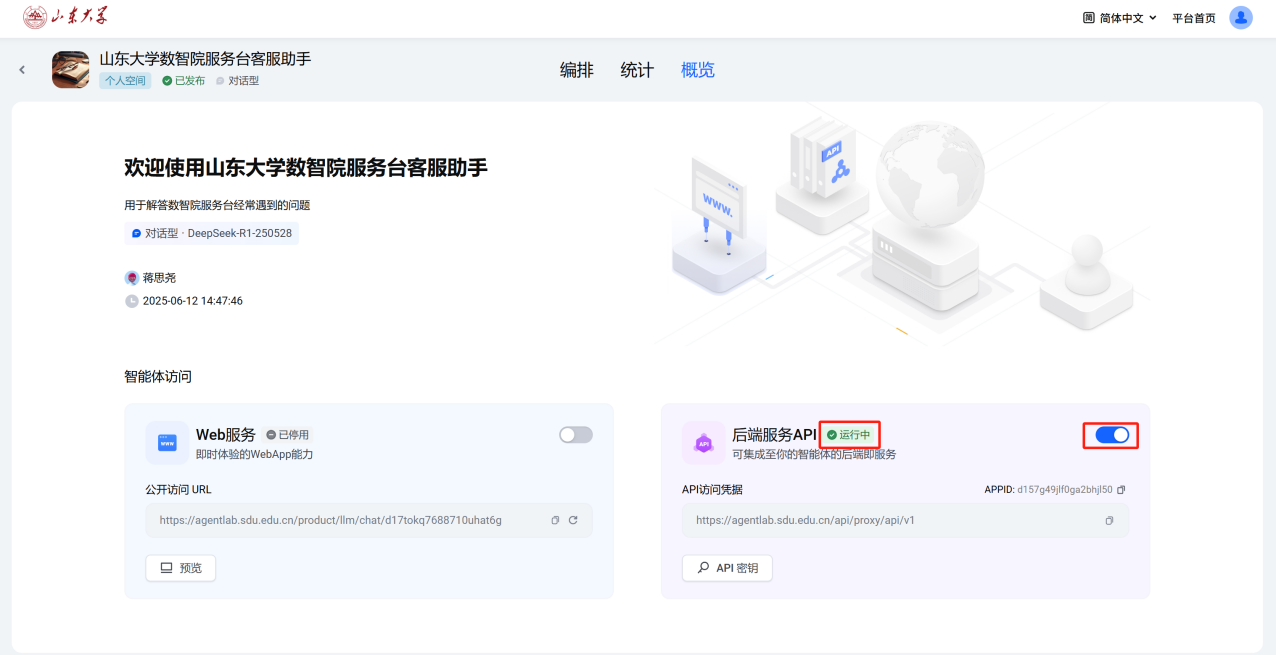Click the timestamp 2025-06-12 14:47:46
Screen dimensions: 1276x655
193,301
